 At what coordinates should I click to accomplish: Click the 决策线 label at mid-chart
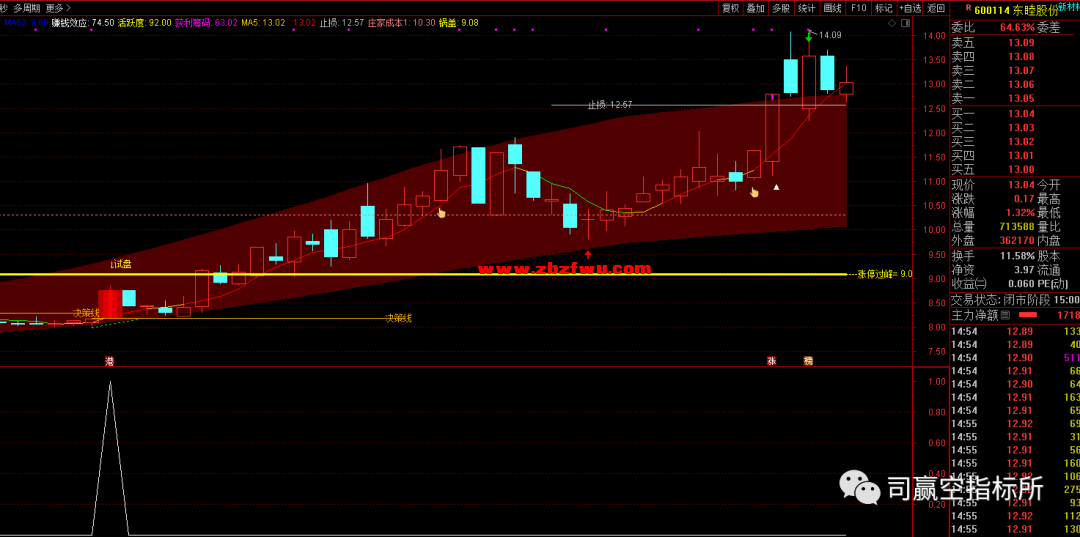(398, 318)
